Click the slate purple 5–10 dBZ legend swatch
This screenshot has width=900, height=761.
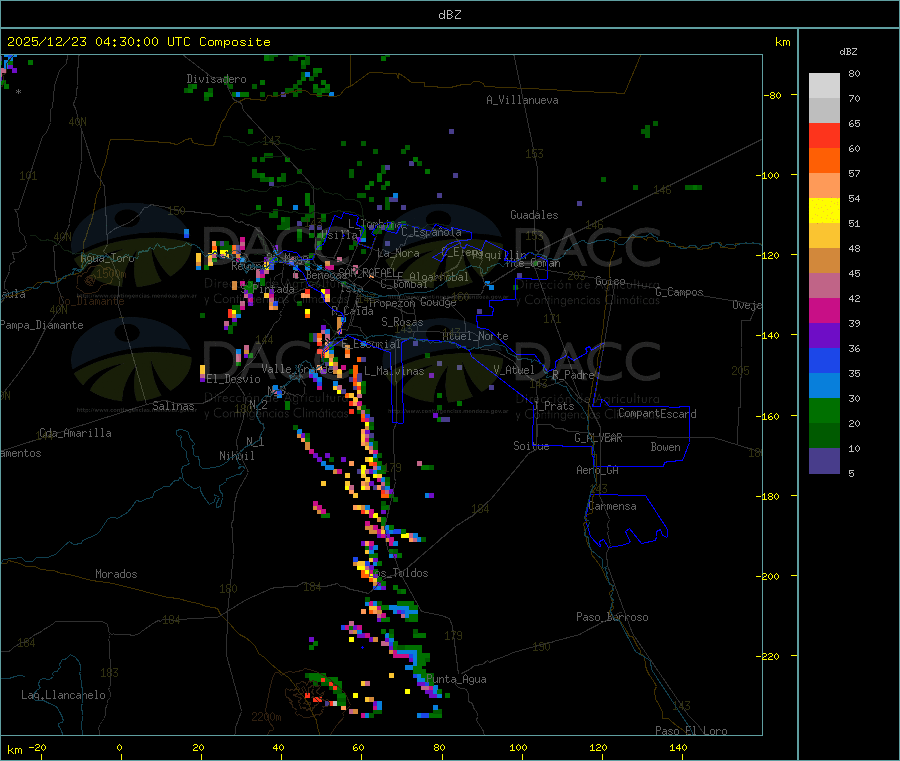tap(824, 461)
